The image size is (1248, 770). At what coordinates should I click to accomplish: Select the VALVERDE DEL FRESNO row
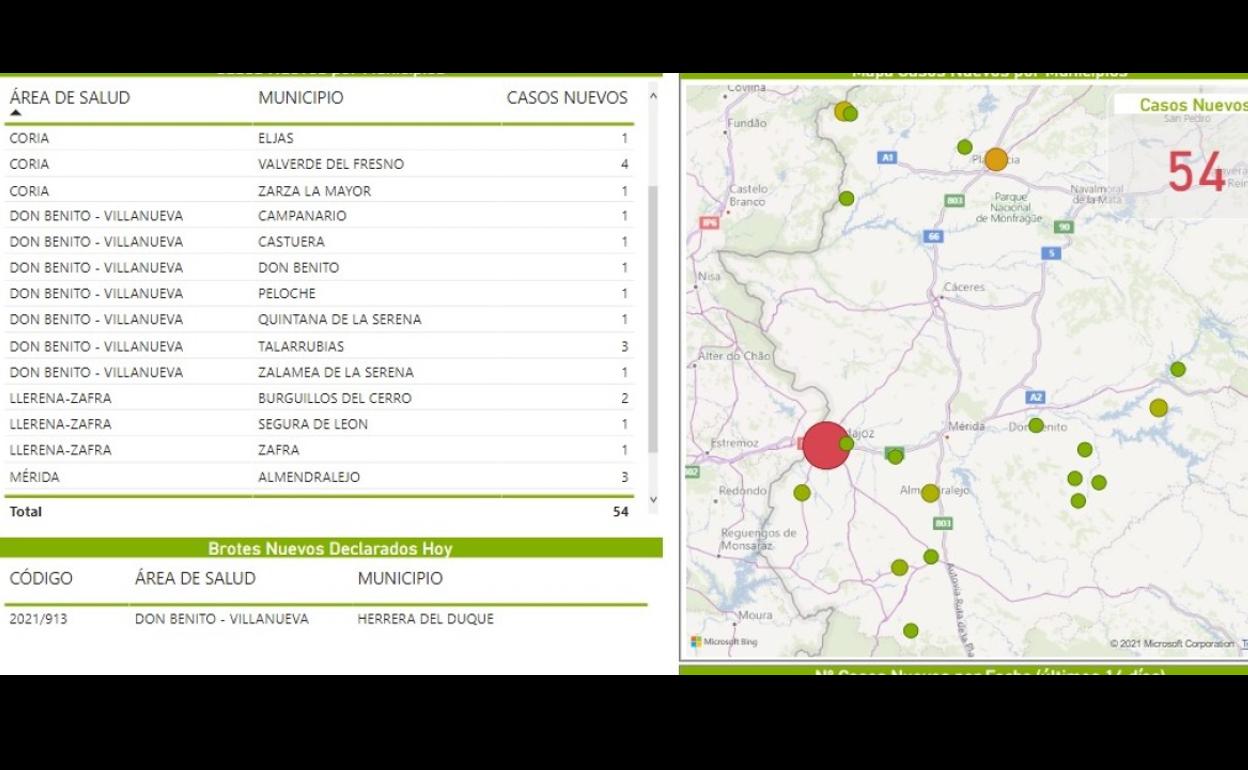331,164
